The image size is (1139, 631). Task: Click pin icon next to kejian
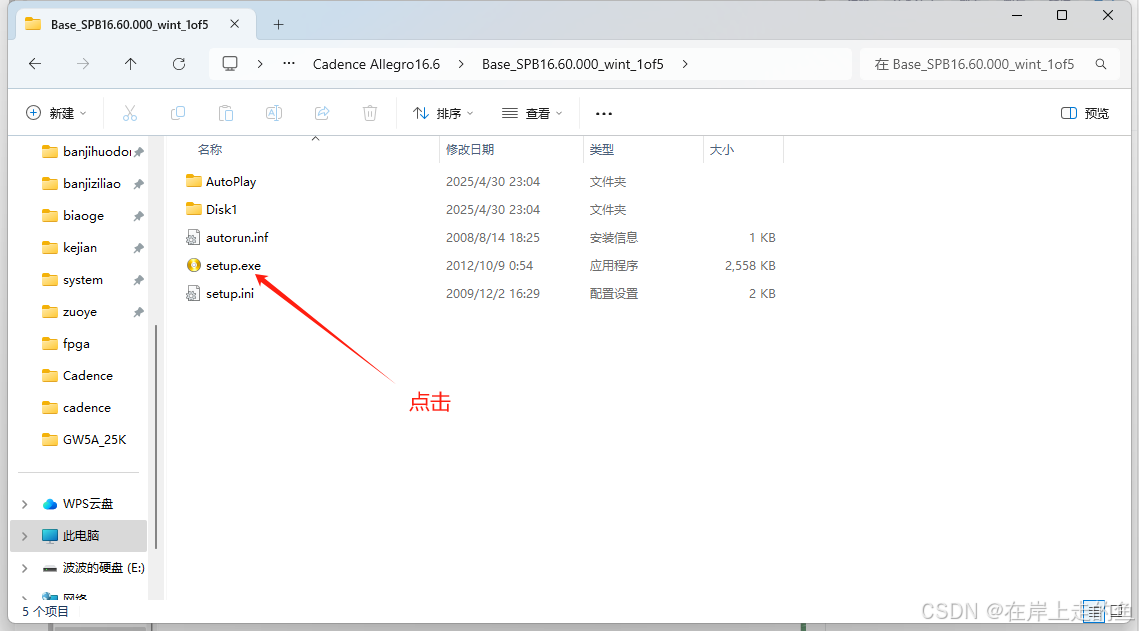pos(138,248)
